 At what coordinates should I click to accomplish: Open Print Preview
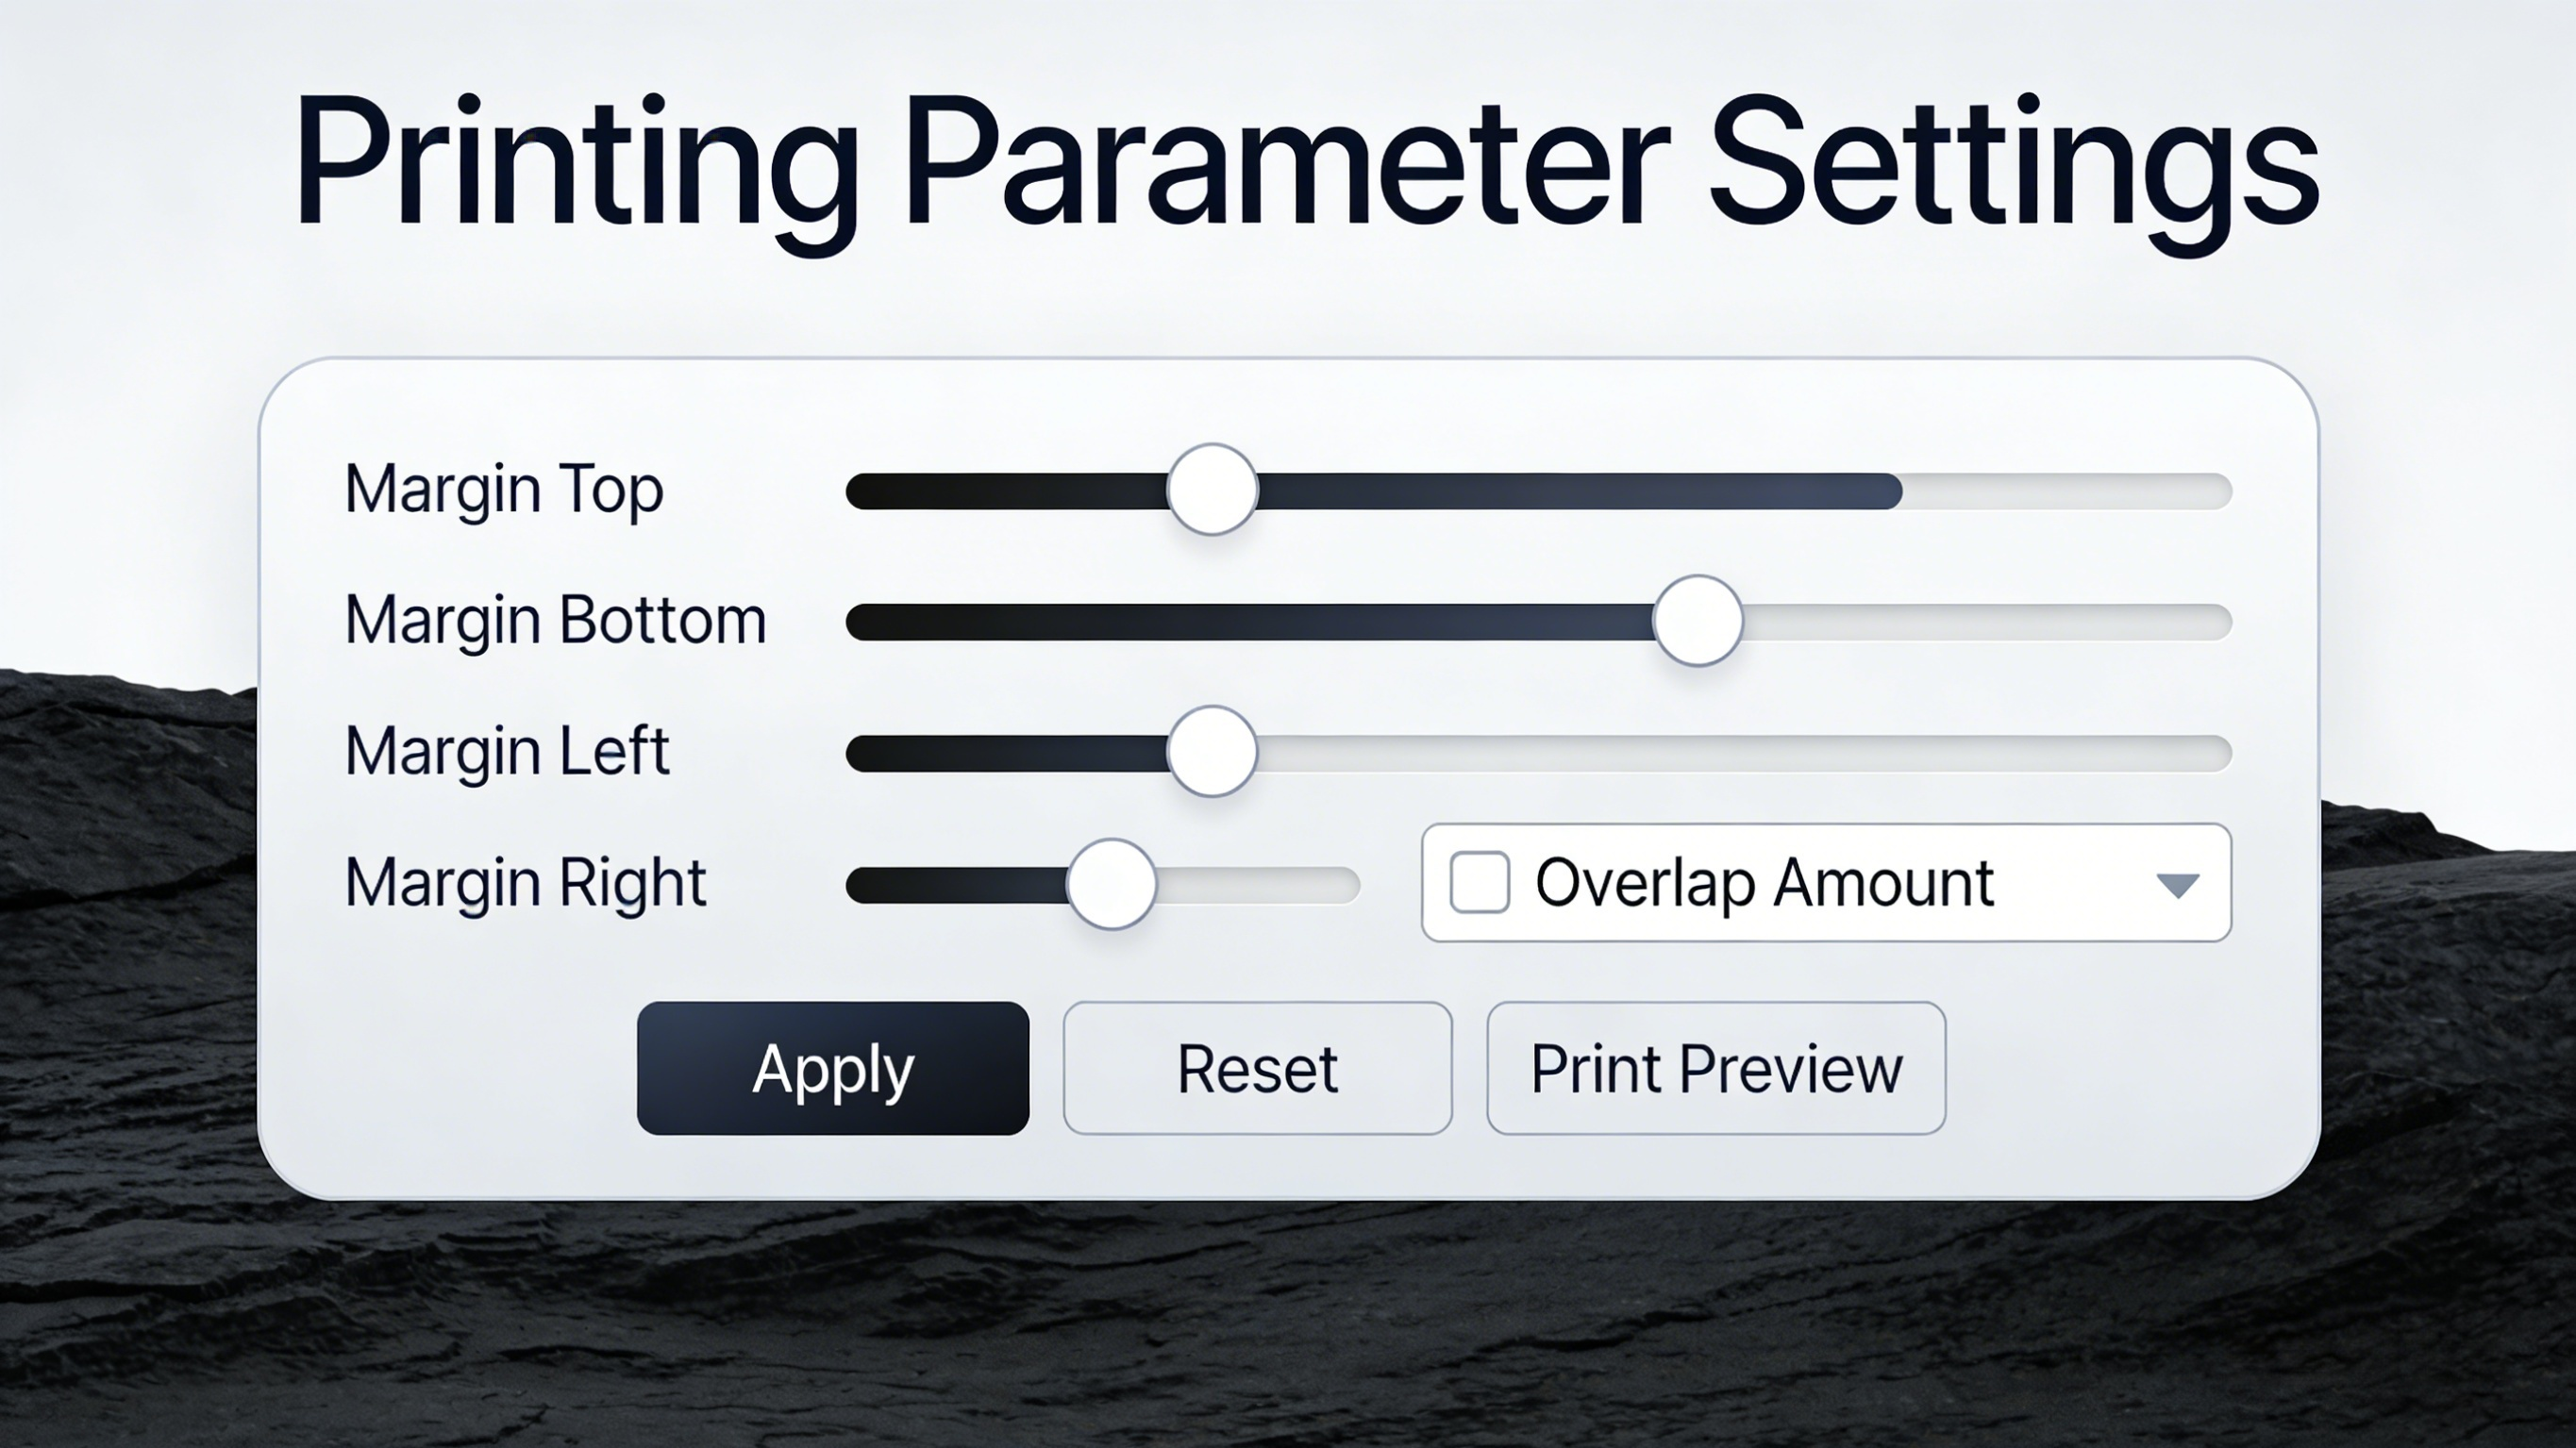pyautogui.click(x=1716, y=1068)
